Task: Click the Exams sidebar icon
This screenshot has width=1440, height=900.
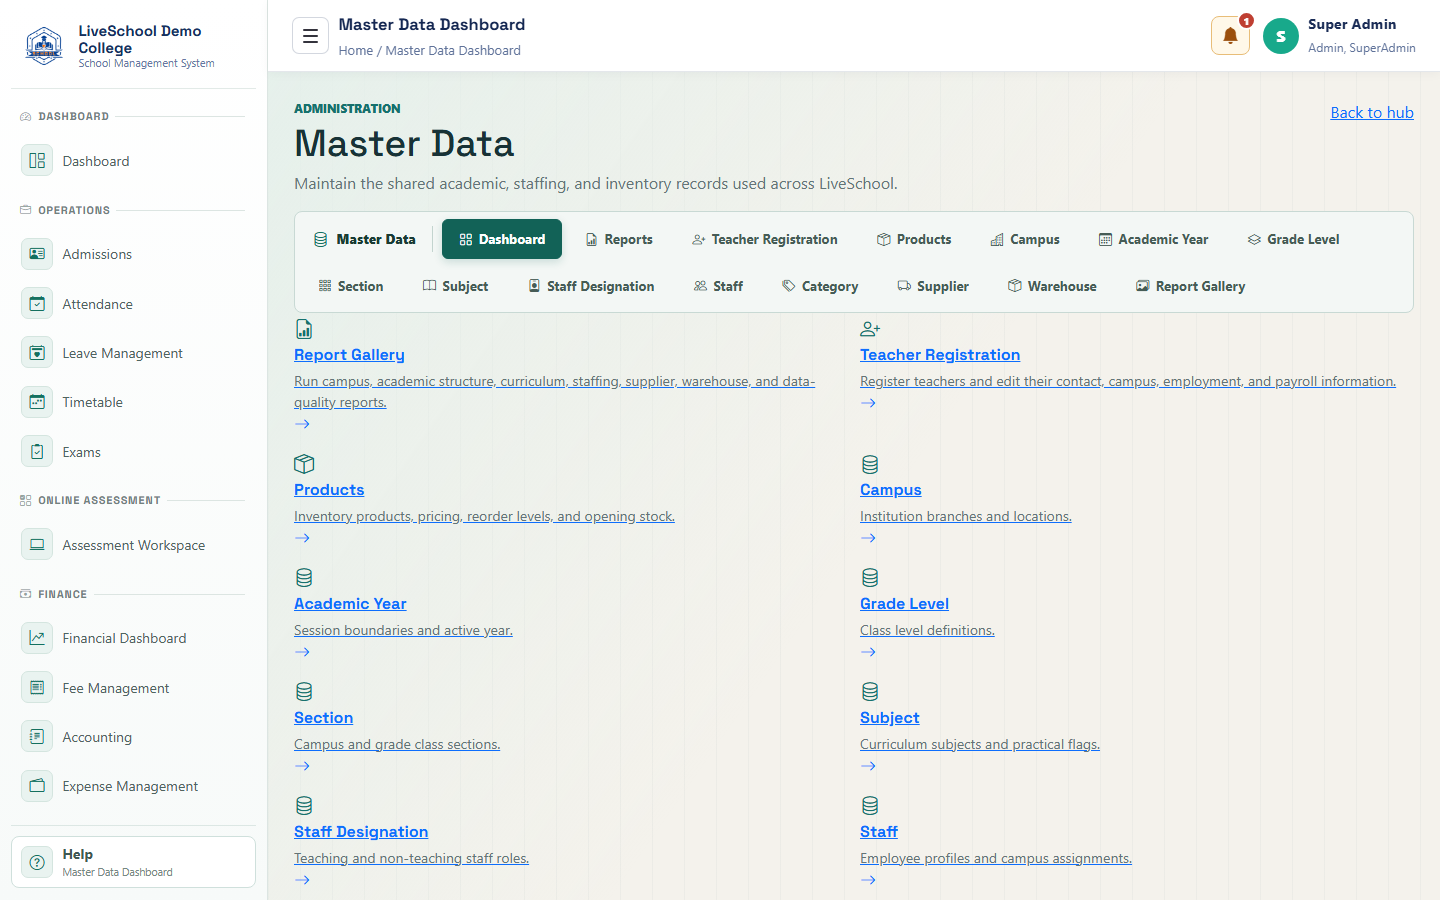Action: click(37, 451)
